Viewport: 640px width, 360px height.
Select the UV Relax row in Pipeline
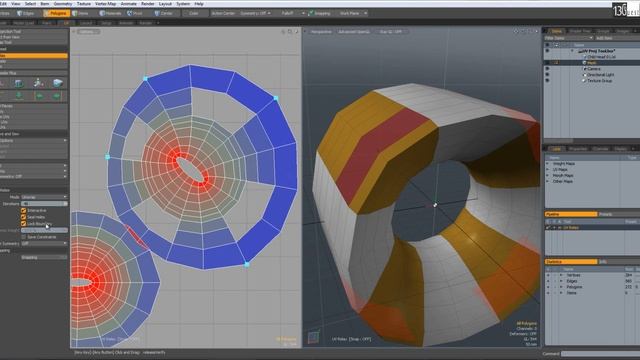click(592, 228)
